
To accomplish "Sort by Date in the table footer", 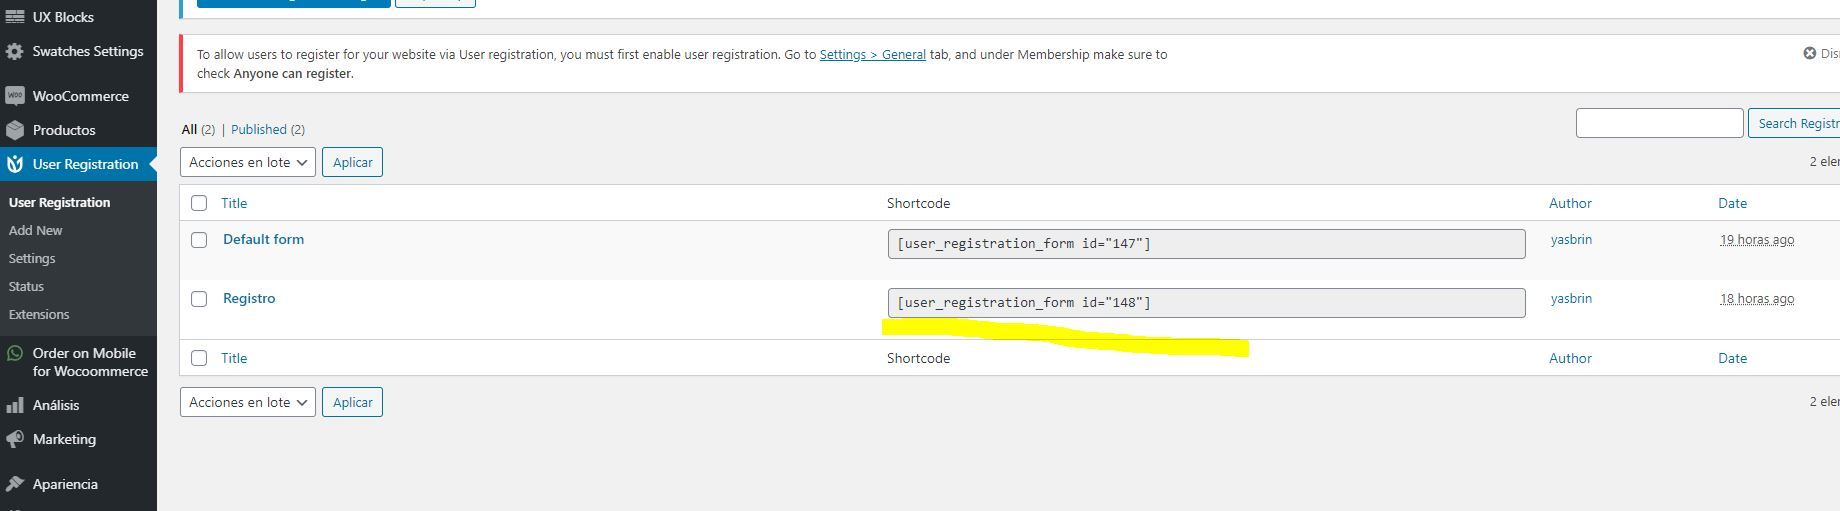I will 1732,358.
